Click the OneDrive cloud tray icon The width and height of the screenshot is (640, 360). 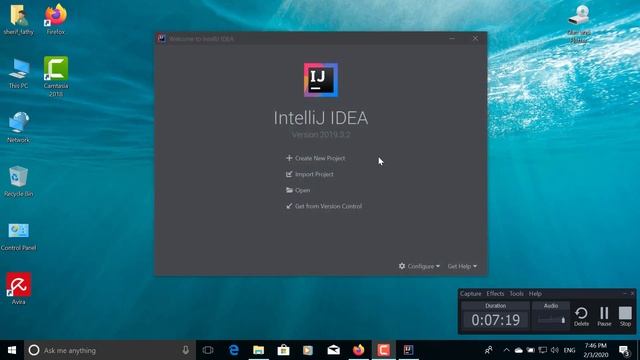coord(518,350)
